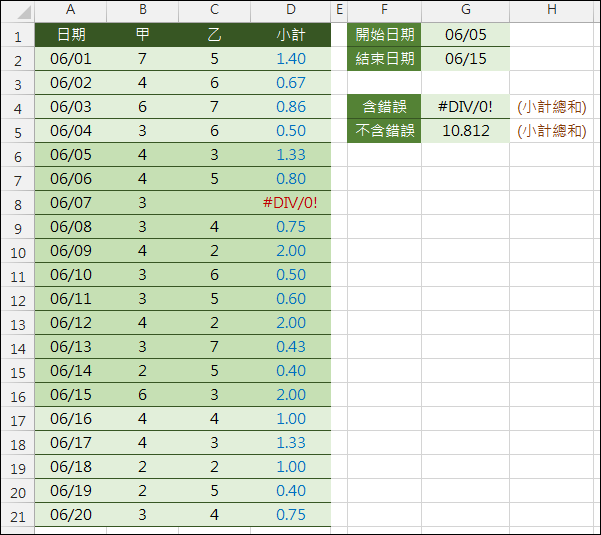This screenshot has width=601, height=535.
Task: Select subtotal 0.43 cell
Action: 291,347
